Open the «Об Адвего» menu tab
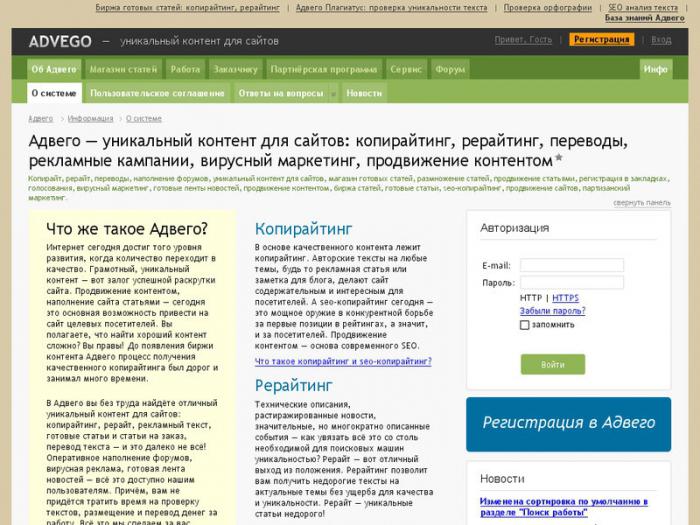 [x=54, y=70]
